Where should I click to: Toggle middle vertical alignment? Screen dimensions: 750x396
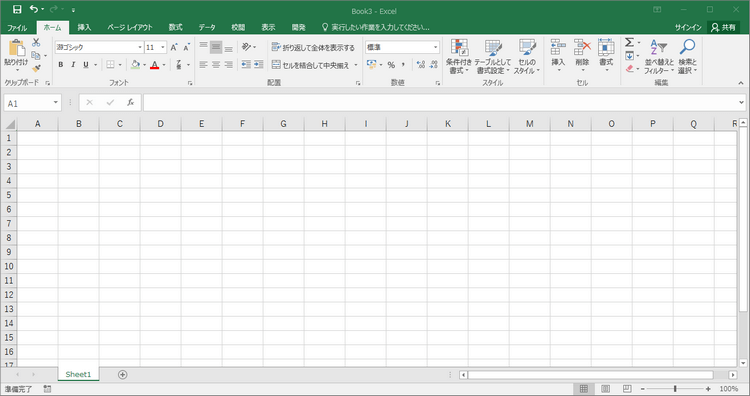[x=216, y=47]
